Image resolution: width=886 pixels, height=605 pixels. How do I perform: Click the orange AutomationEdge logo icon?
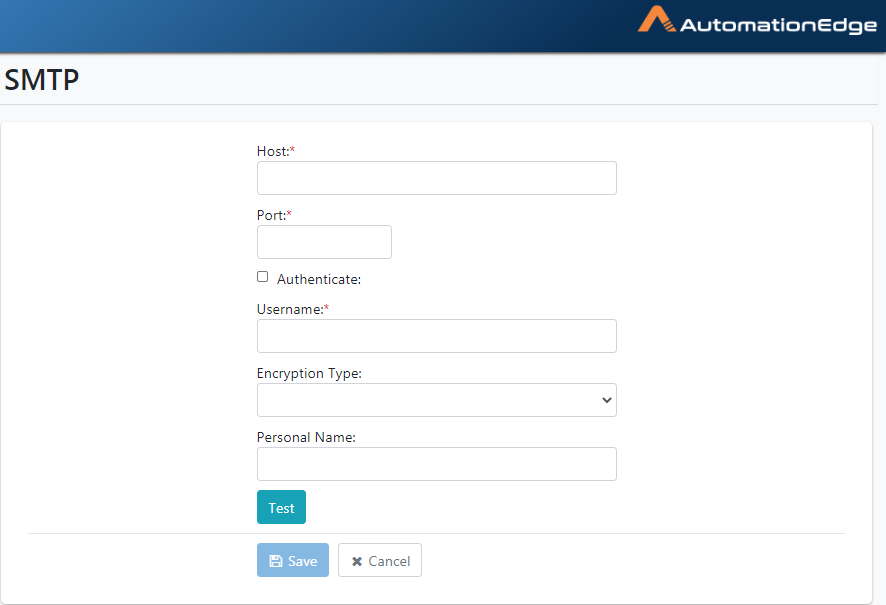pyautogui.click(x=657, y=19)
